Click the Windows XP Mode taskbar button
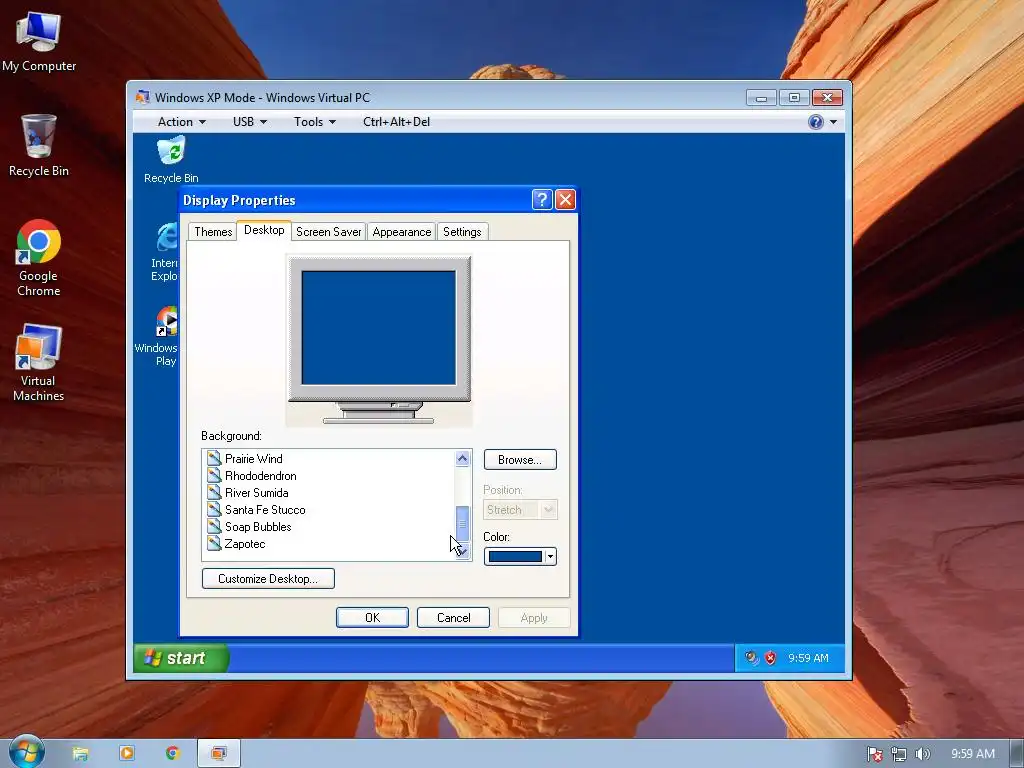This screenshot has width=1024, height=768. [219, 753]
